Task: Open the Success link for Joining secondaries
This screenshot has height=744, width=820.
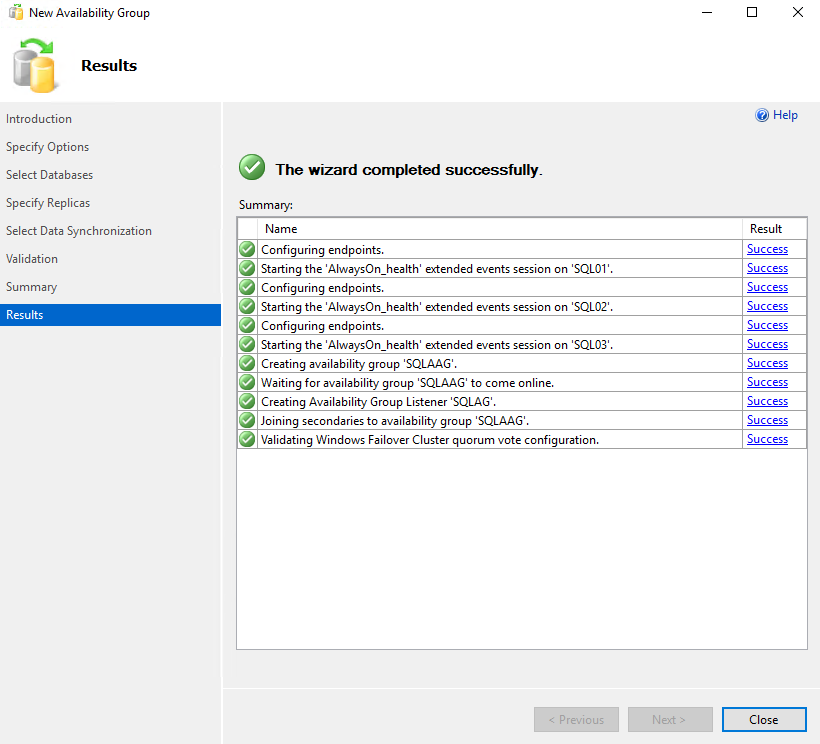Action: coord(767,420)
